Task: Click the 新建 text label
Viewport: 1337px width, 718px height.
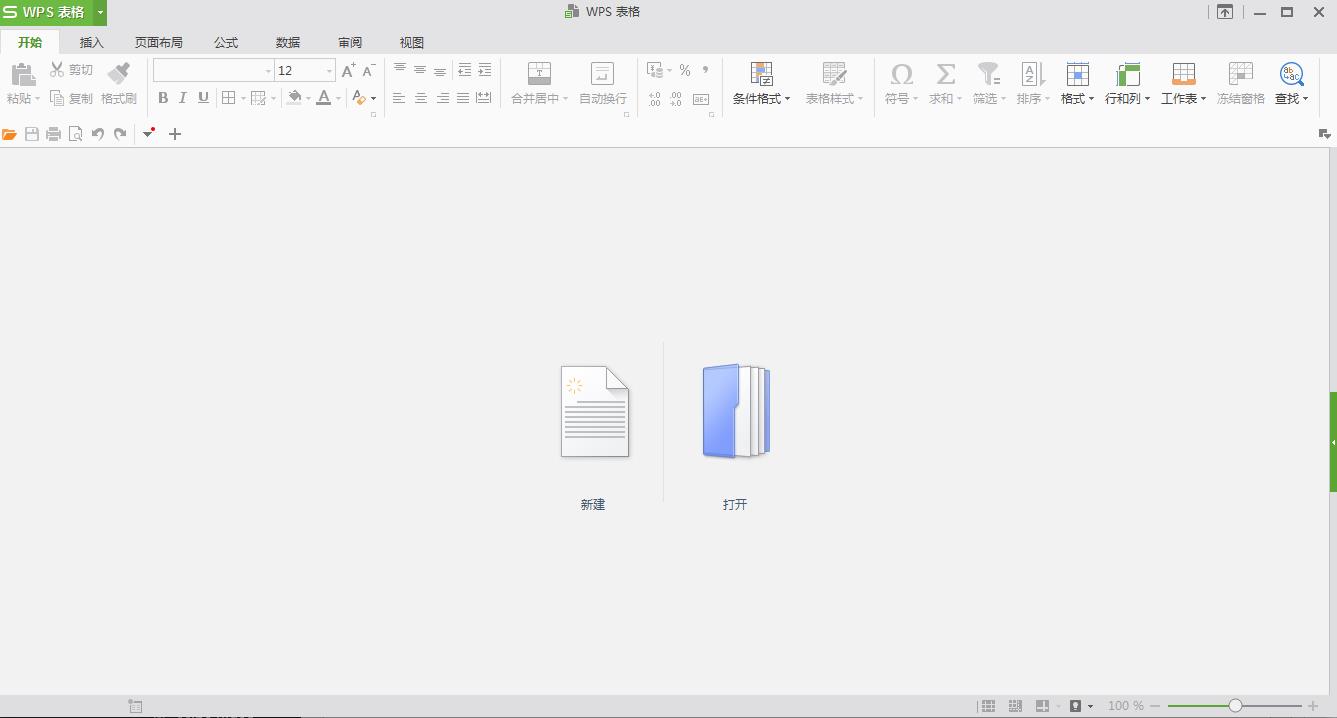Action: click(x=593, y=505)
